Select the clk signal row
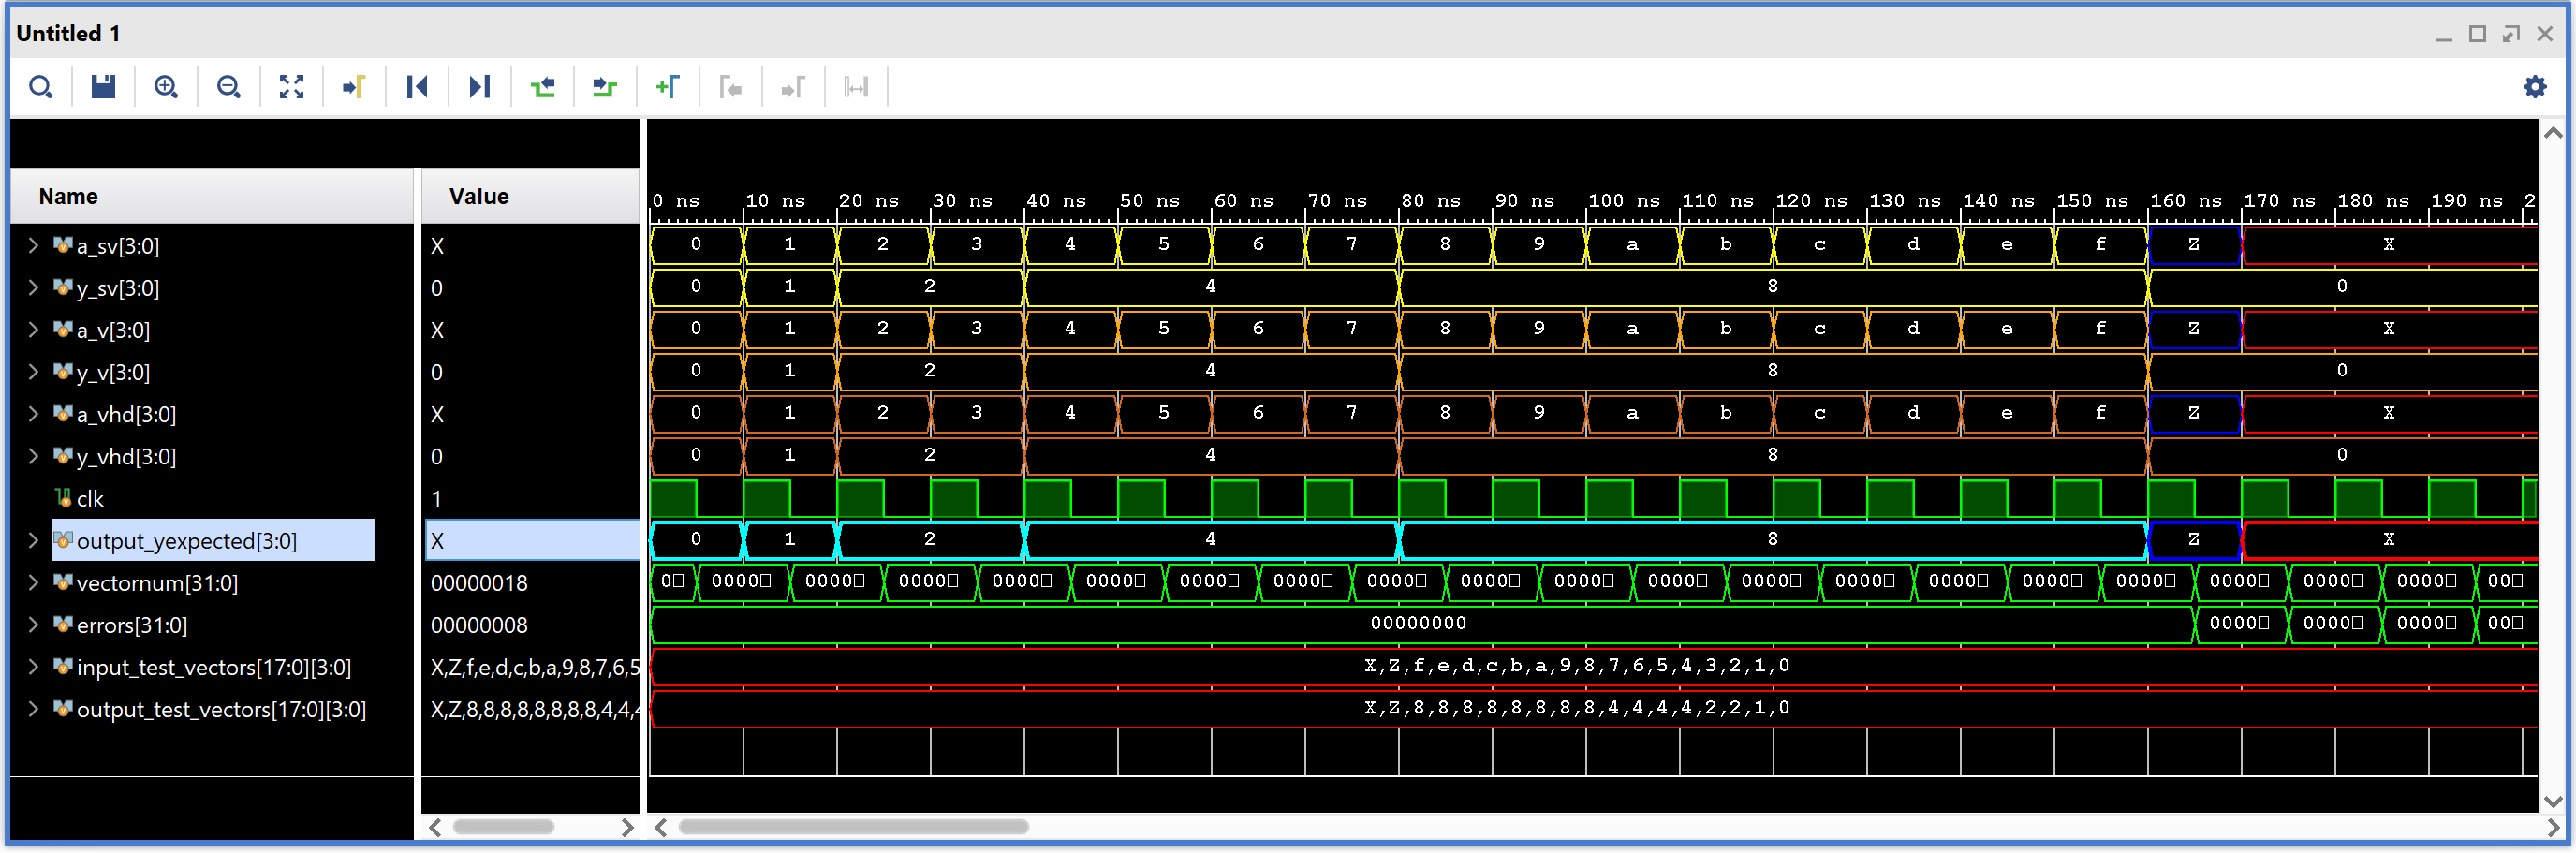 (90, 499)
